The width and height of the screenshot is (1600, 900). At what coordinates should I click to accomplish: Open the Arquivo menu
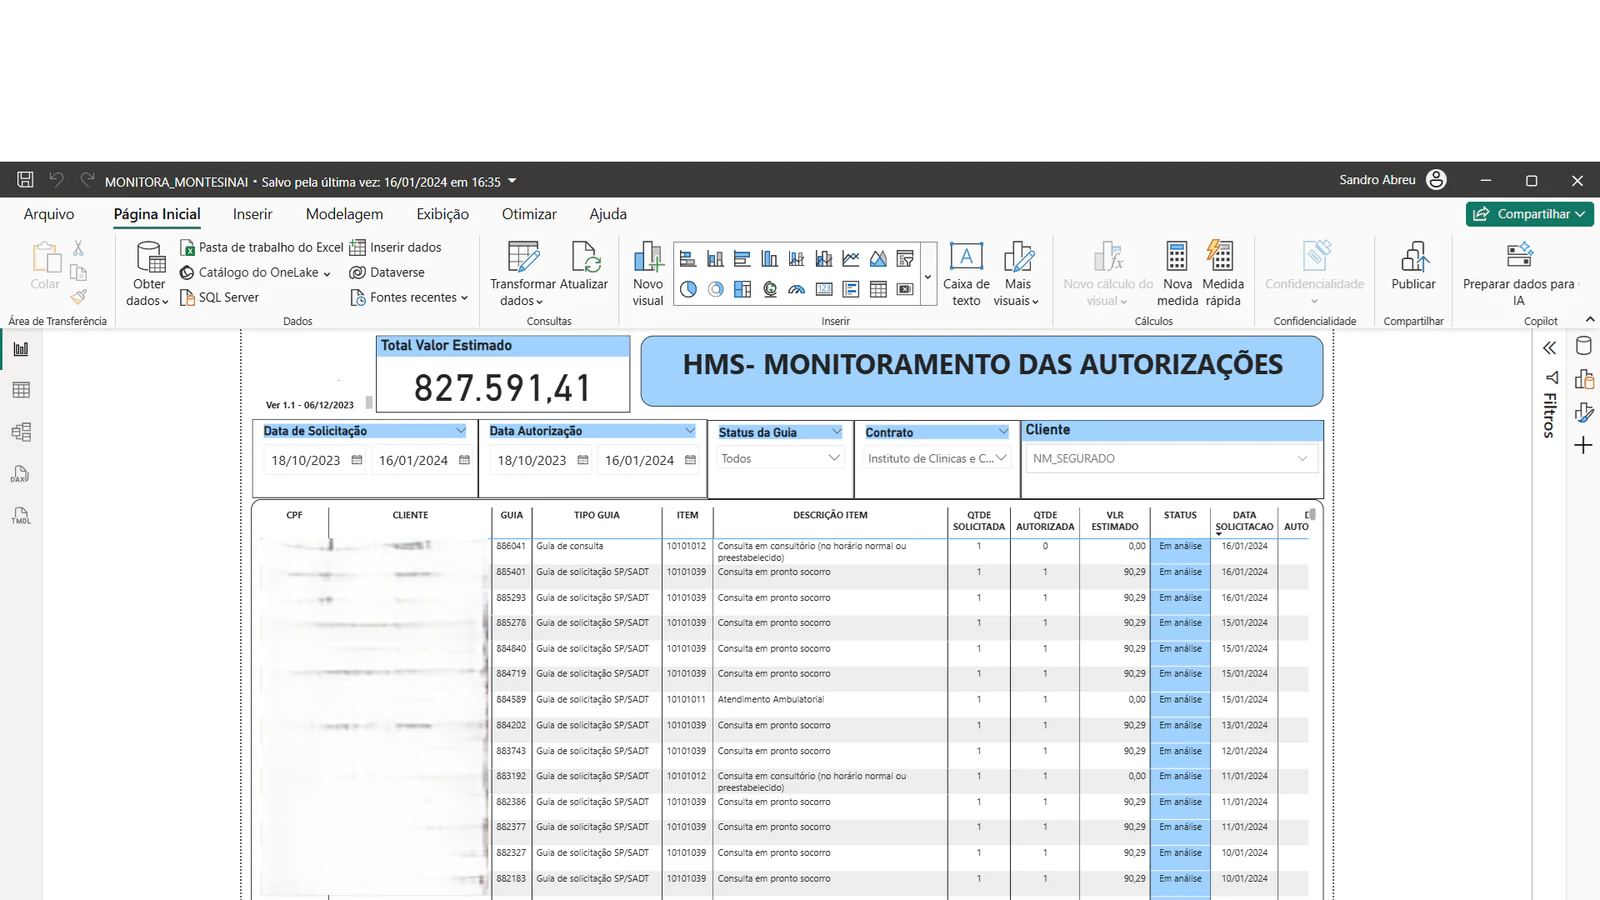(x=49, y=214)
